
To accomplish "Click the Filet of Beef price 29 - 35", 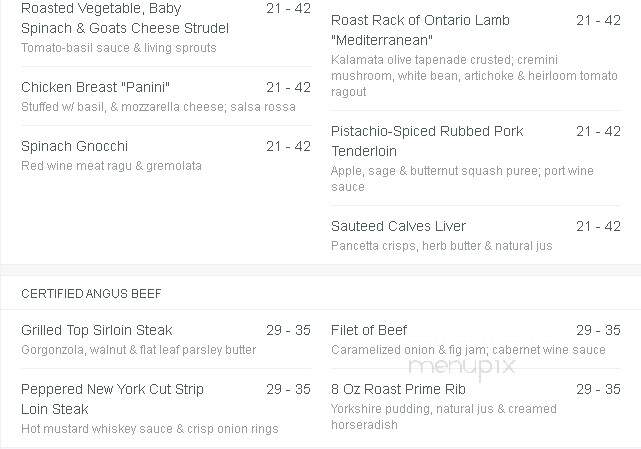I will tap(598, 330).
